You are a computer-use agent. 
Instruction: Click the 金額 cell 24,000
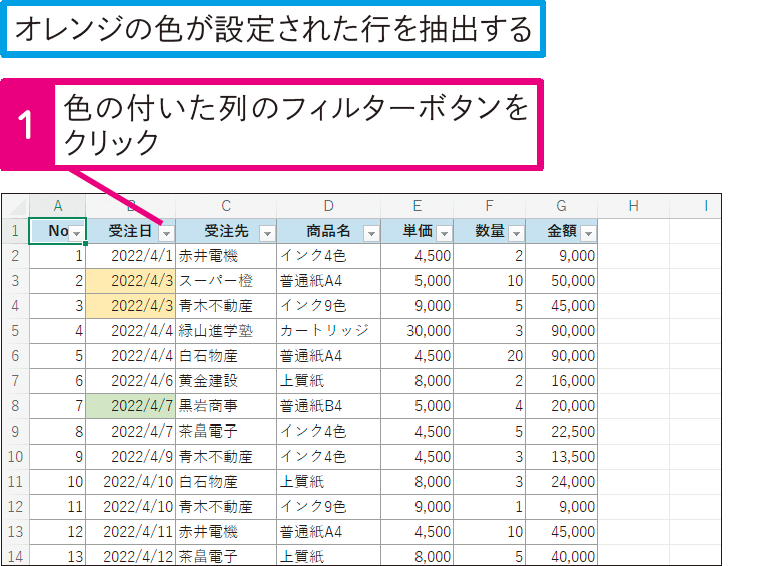(562, 482)
